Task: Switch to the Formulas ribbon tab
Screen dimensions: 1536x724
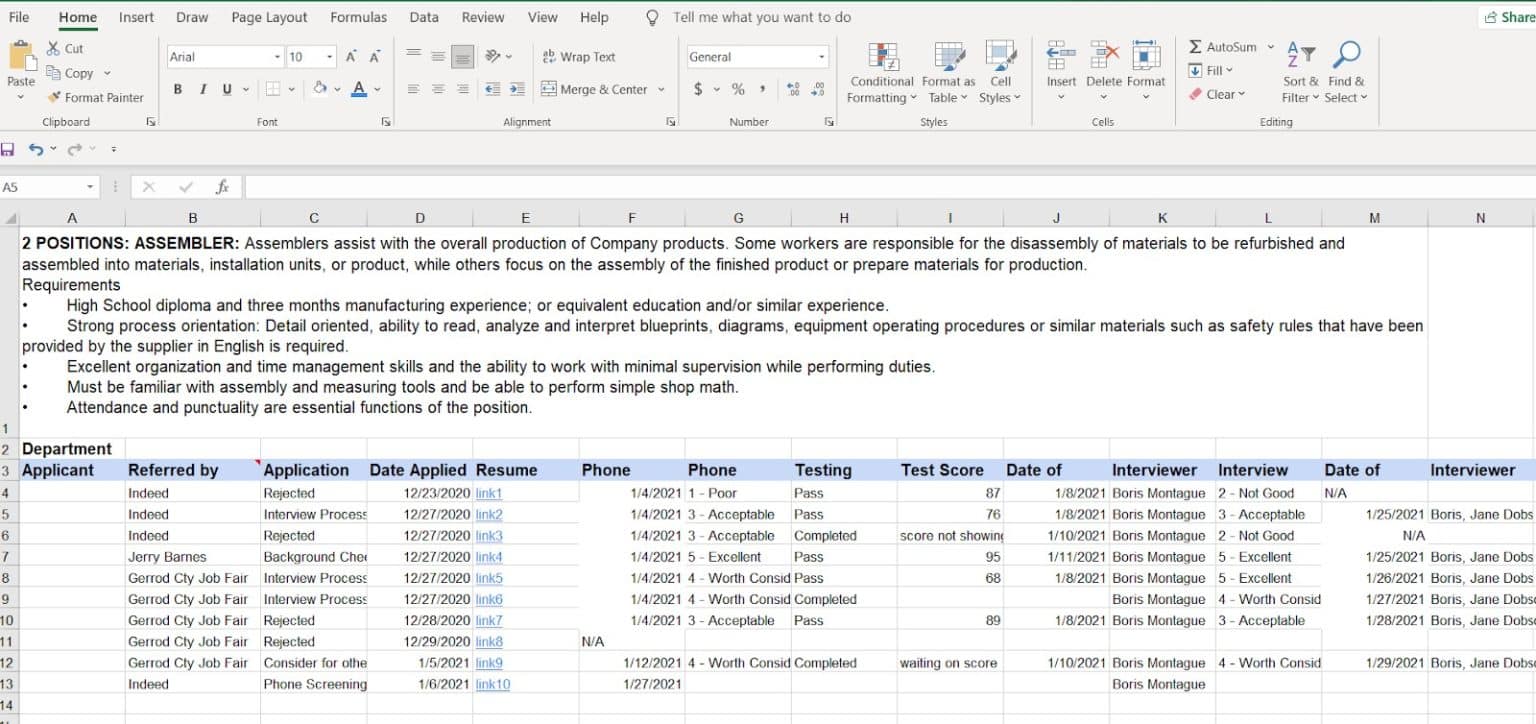Action: (x=358, y=17)
